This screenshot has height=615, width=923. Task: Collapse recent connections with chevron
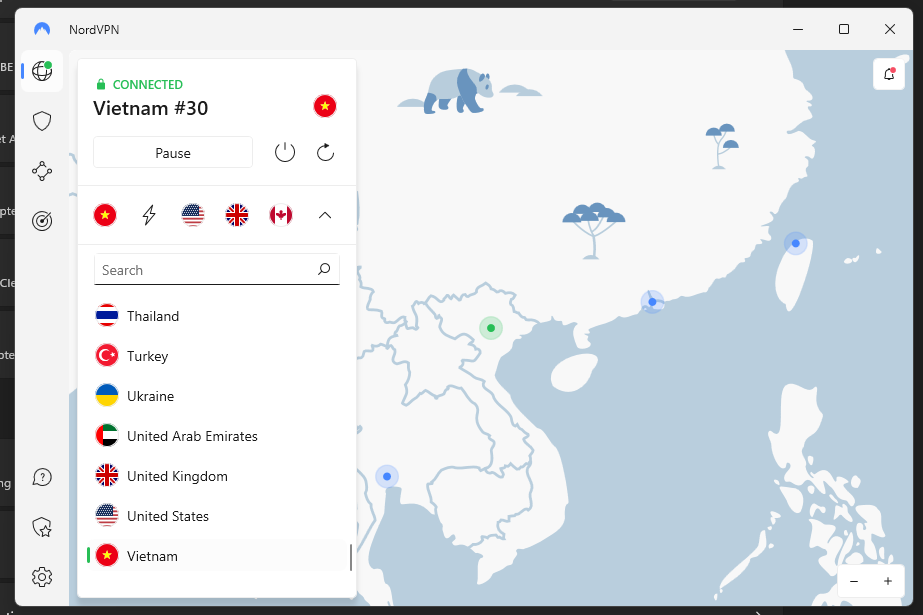coord(325,215)
